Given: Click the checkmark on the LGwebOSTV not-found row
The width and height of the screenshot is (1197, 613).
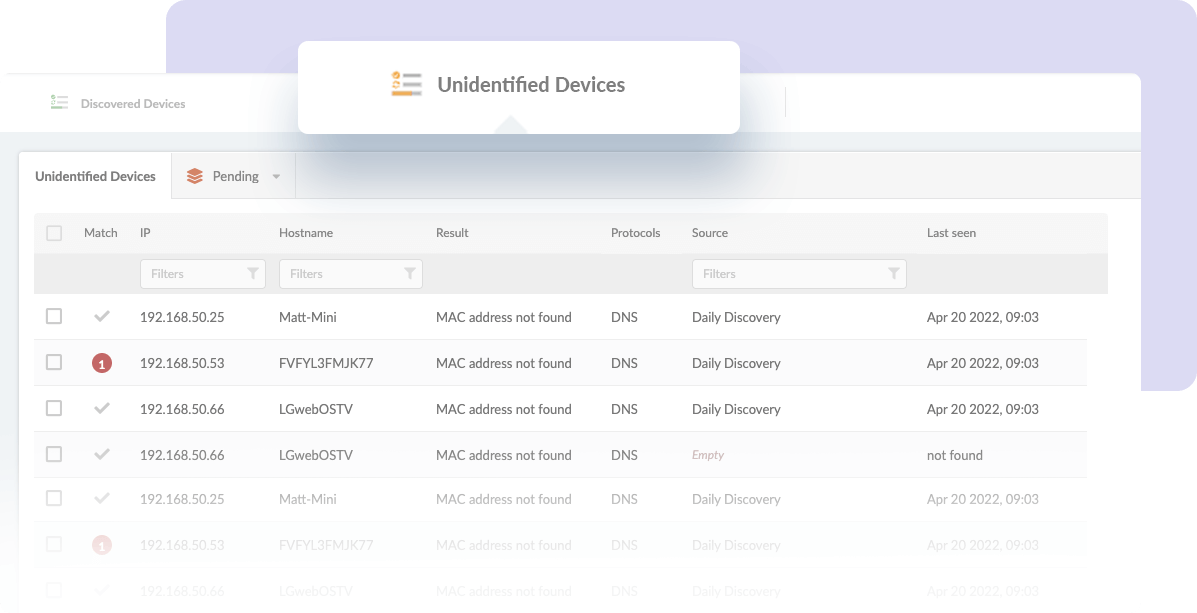Looking at the screenshot, I should 101,454.
